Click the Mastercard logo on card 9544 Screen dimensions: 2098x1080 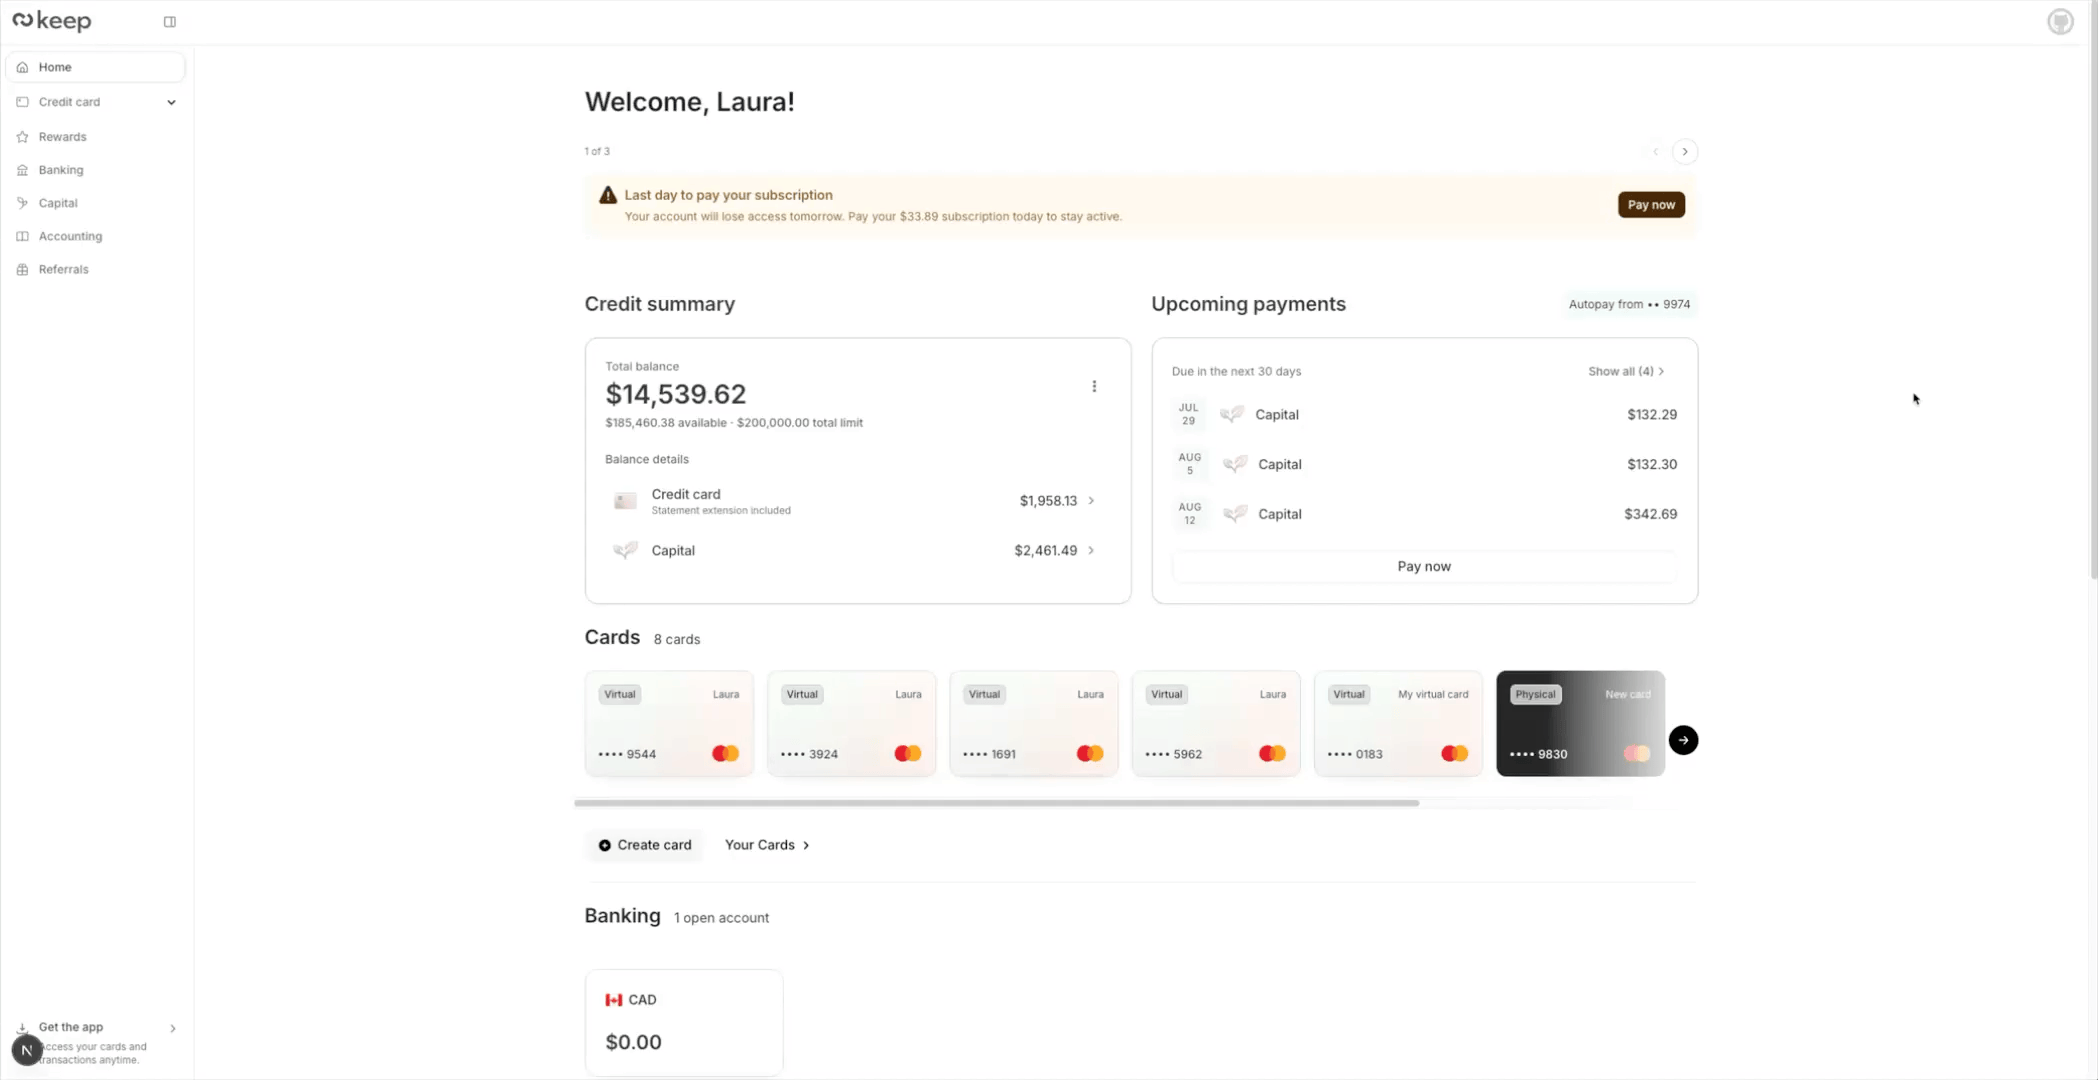pos(725,754)
